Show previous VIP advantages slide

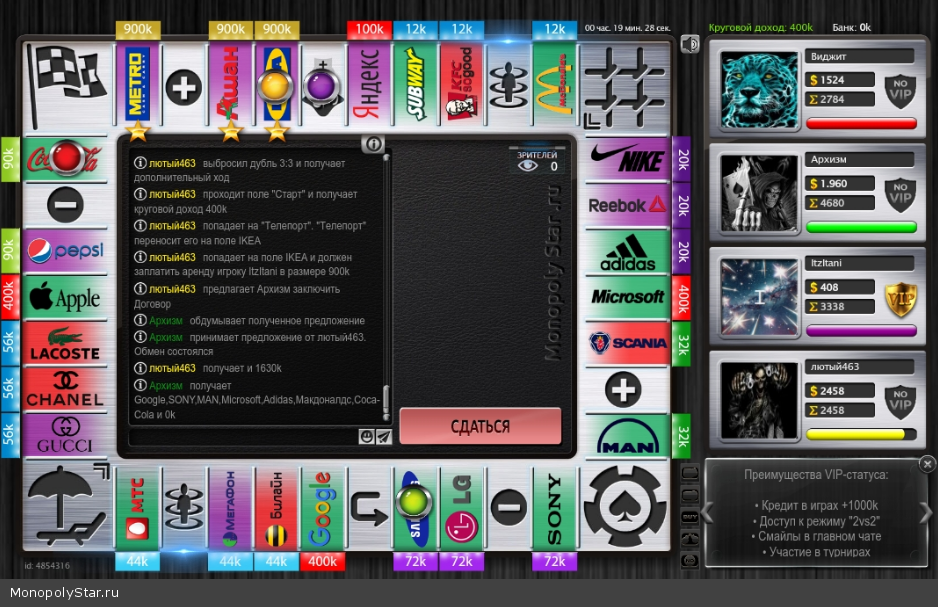(708, 513)
